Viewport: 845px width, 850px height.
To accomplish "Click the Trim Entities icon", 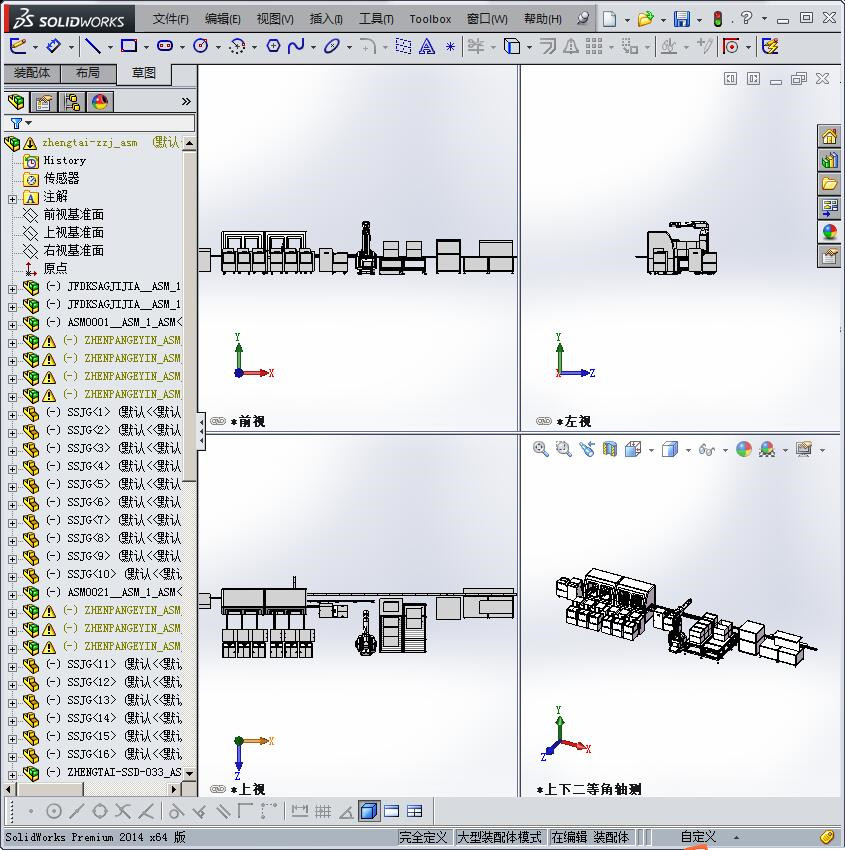I will pos(476,47).
